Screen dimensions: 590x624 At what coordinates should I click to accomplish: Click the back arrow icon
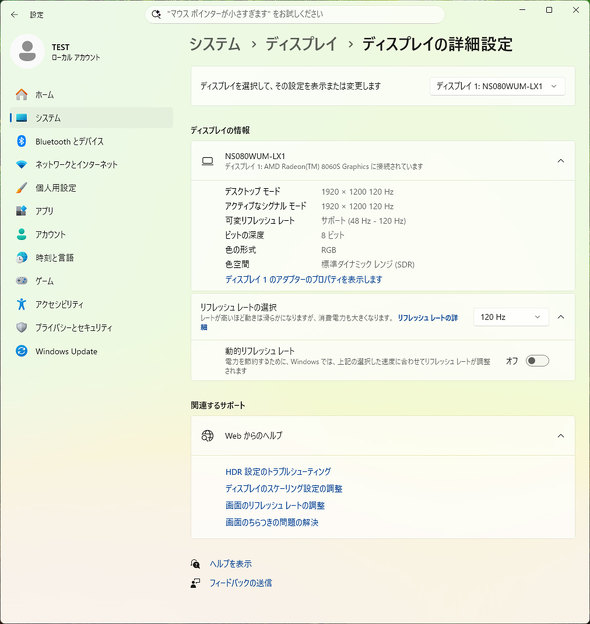[15, 15]
